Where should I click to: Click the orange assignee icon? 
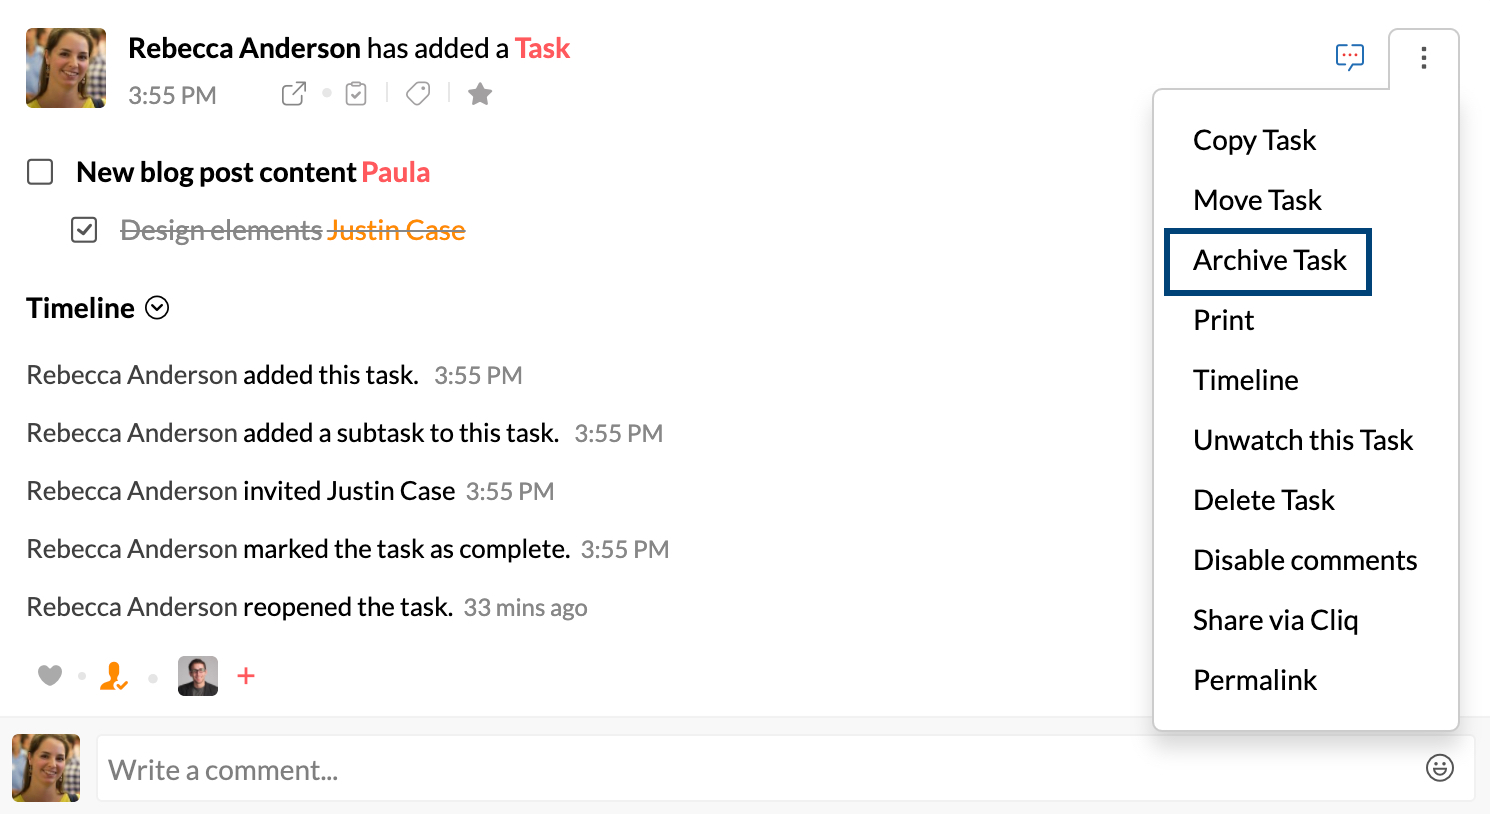coord(114,675)
